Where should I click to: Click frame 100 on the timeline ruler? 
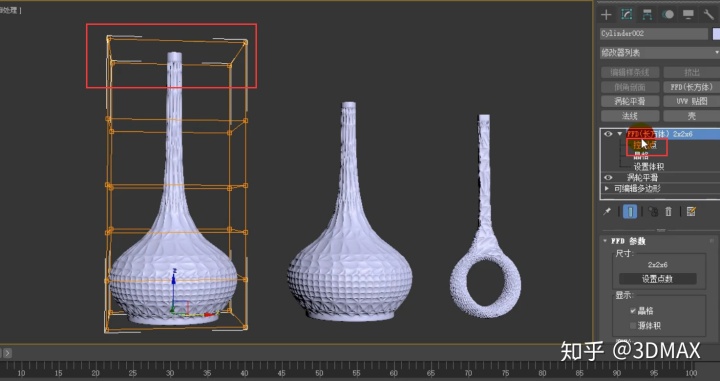click(691, 373)
